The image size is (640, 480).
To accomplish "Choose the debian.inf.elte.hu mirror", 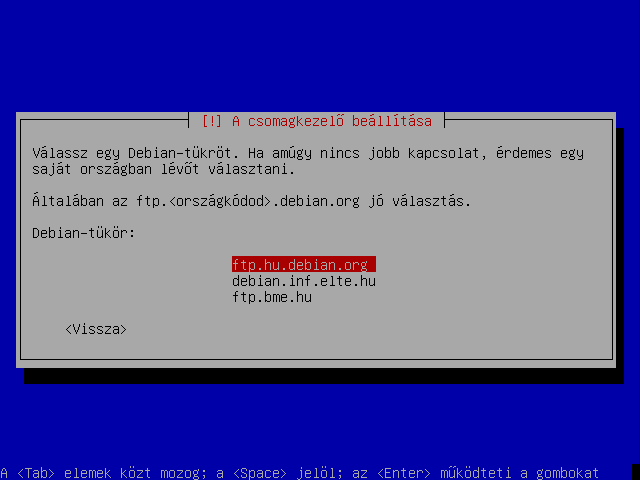I will pos(304,281).
